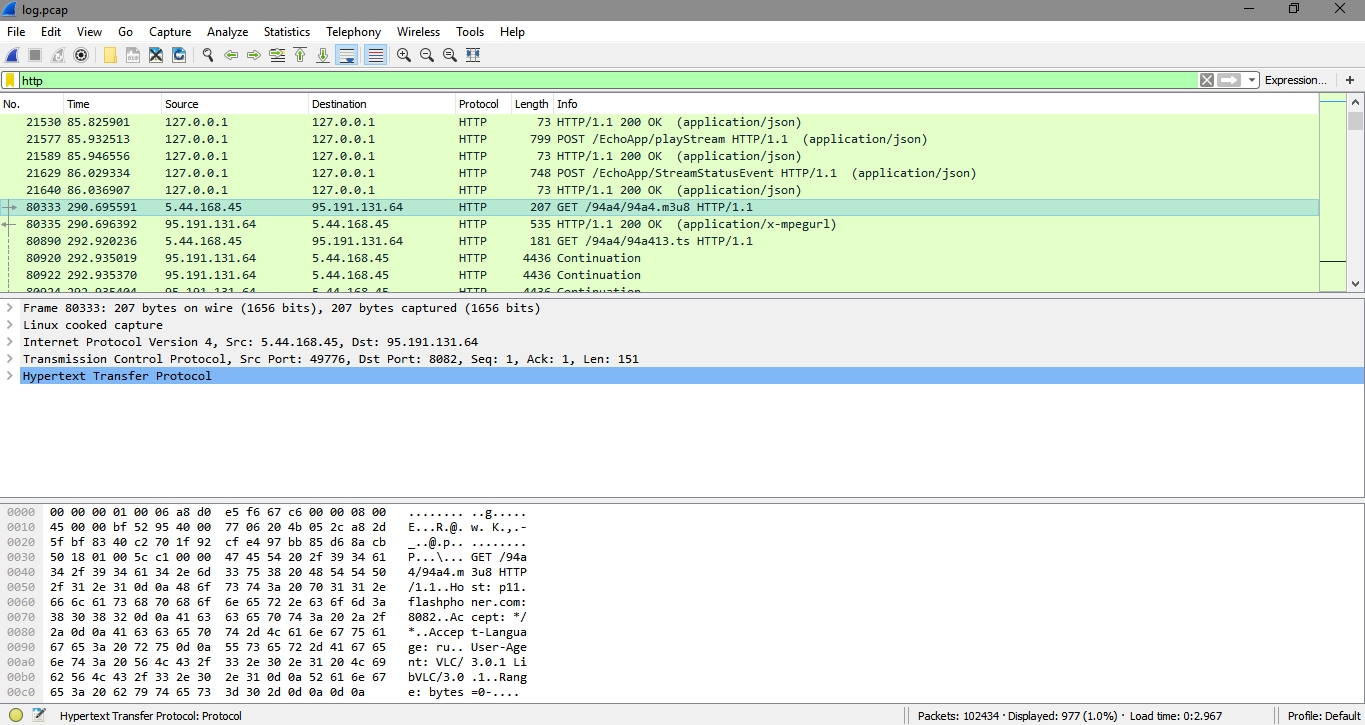Click the Resize columns toolbar icon
This screenshot has height=725, width=1365.
(x=473, y=55)
